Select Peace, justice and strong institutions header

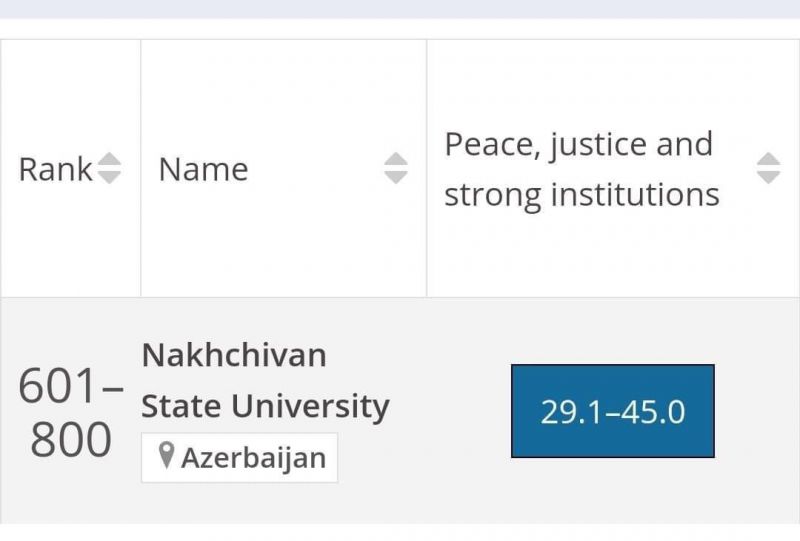point(582,169)
